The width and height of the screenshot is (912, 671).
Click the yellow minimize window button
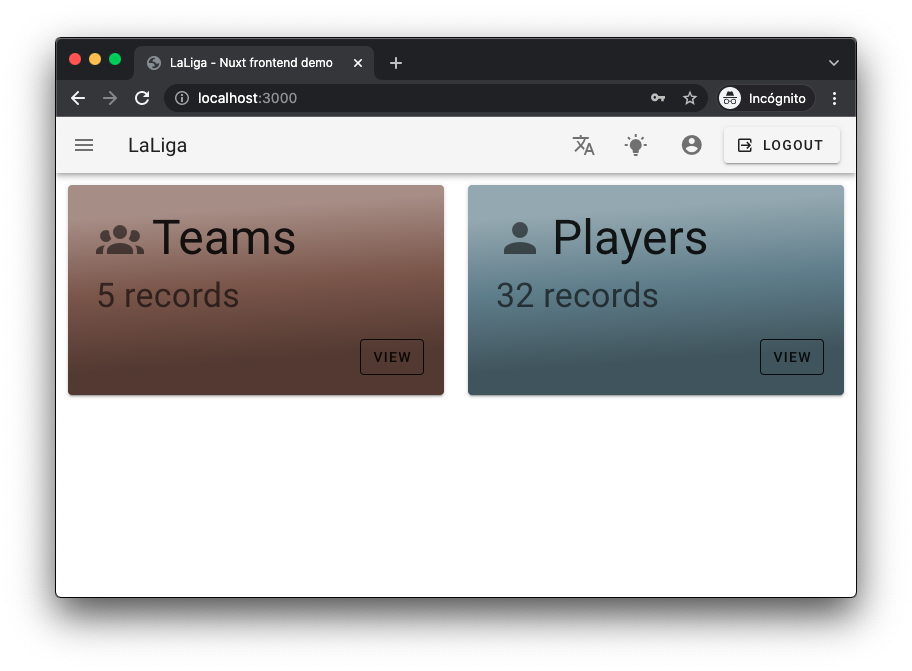point(95,59)
